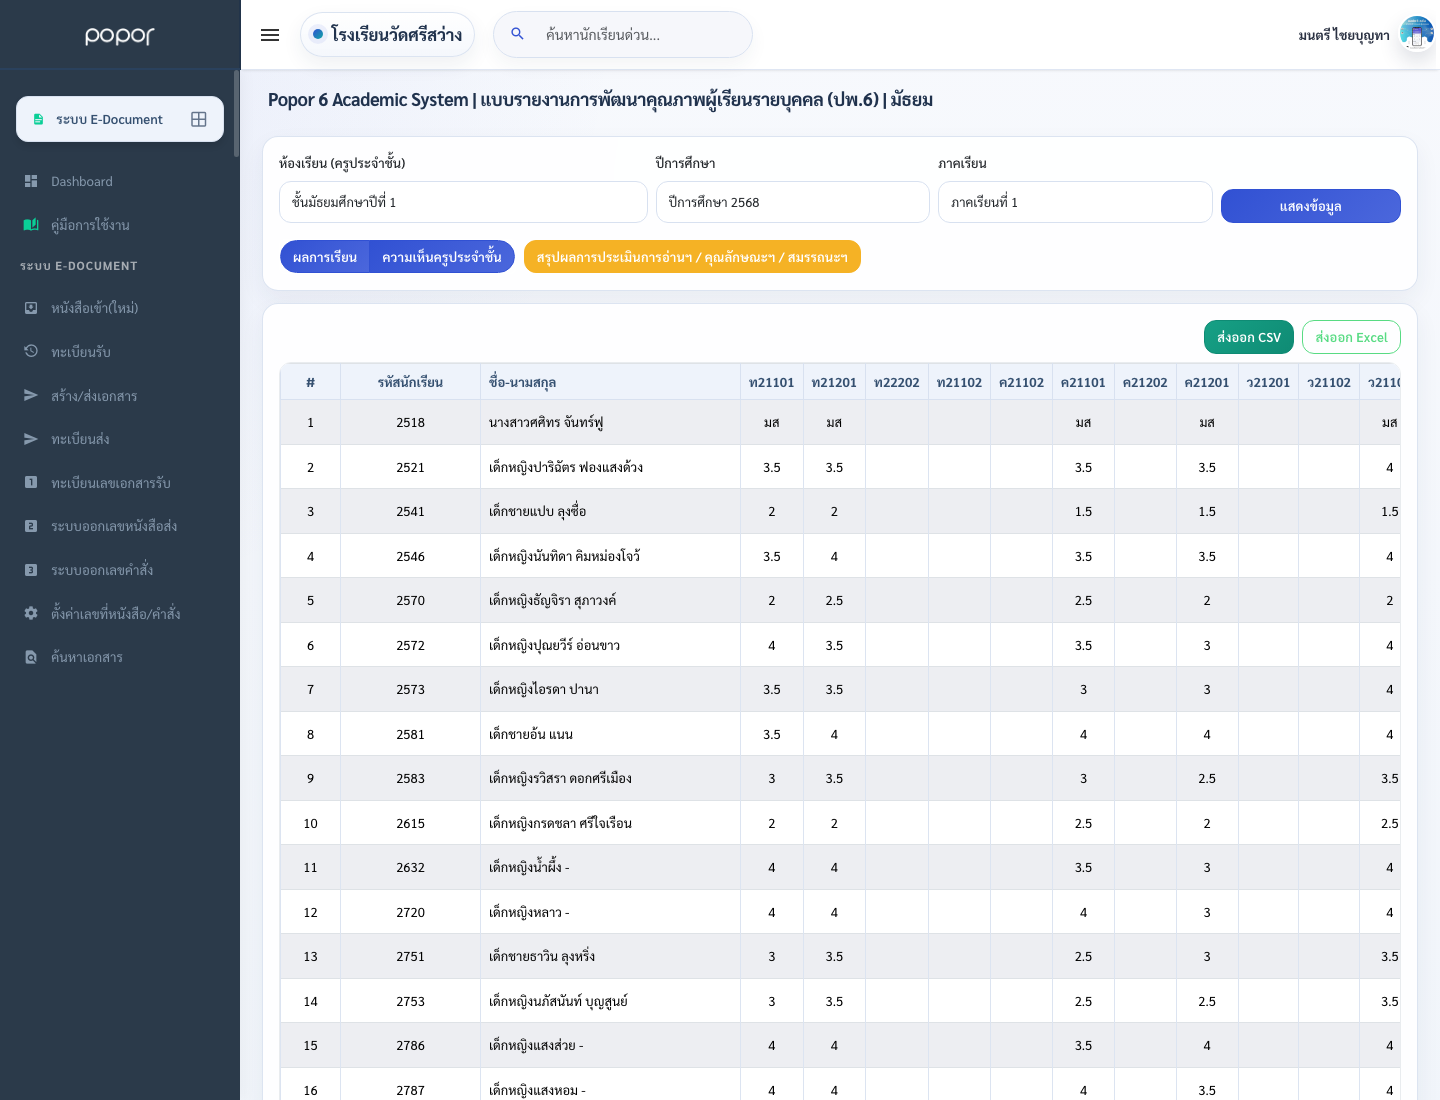Click the ว21201 column header
The image size is (1440, 1100).
[1268, 382]
